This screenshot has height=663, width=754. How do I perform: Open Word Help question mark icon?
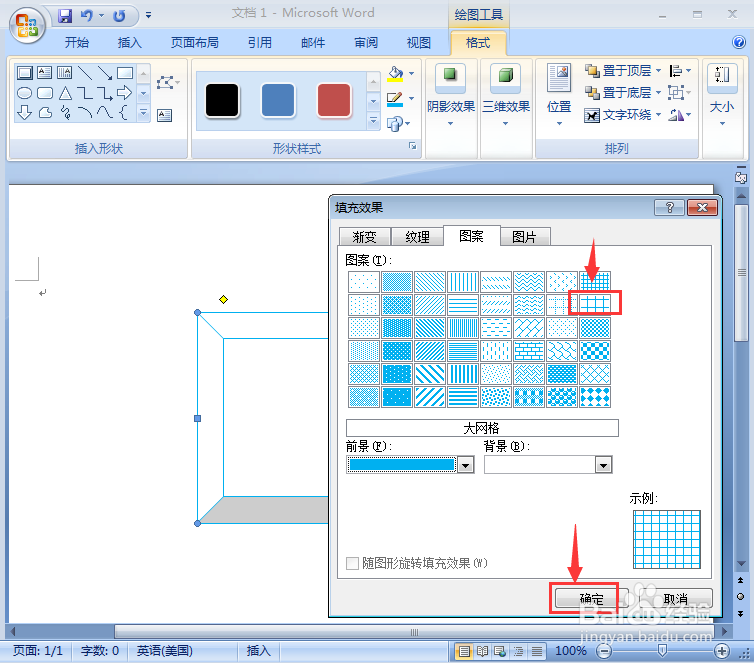tap(739, 42)
